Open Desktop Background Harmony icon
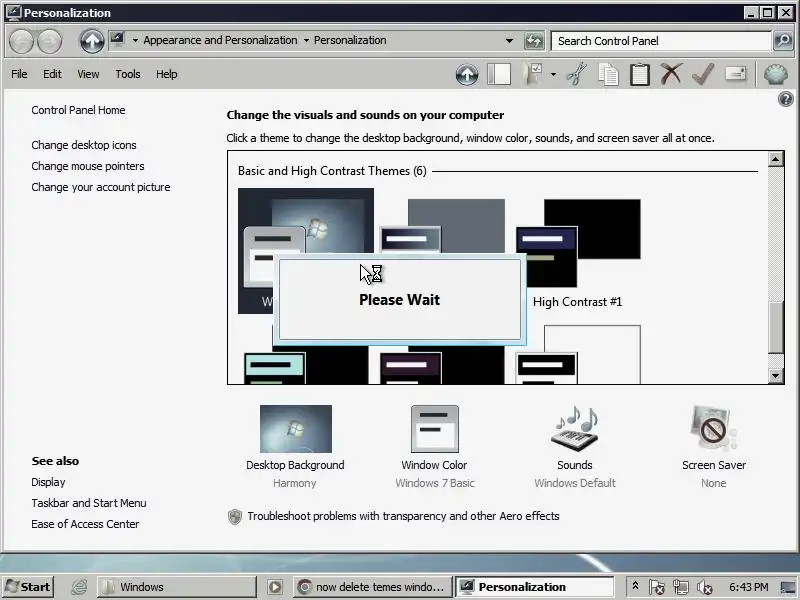 [295, 429]
